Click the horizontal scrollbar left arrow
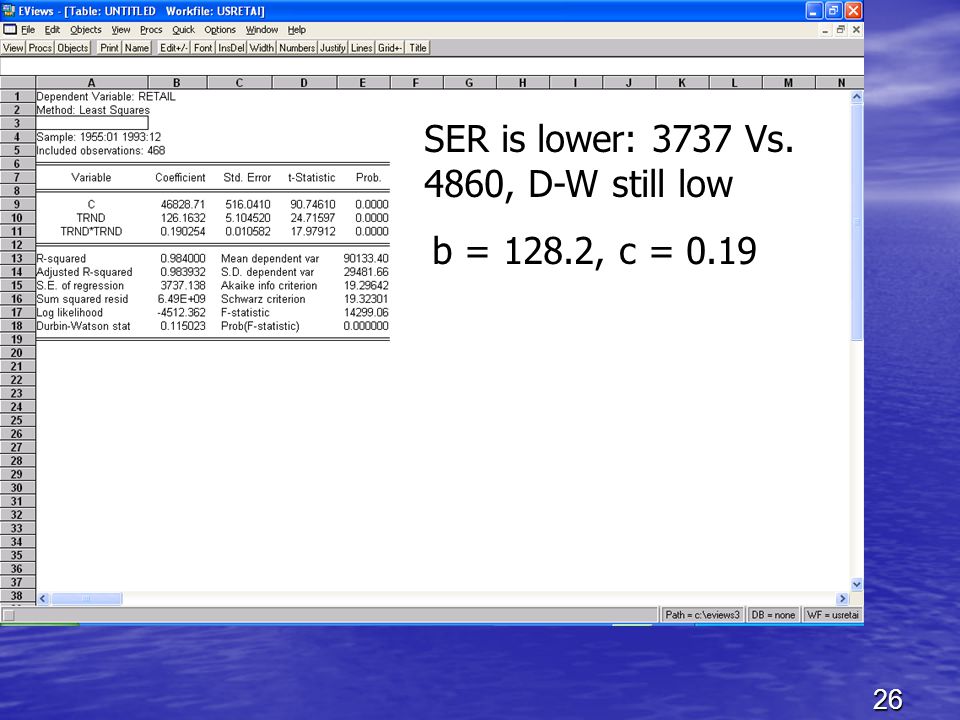This screenshot has height=720, width=960. point(43,598)
